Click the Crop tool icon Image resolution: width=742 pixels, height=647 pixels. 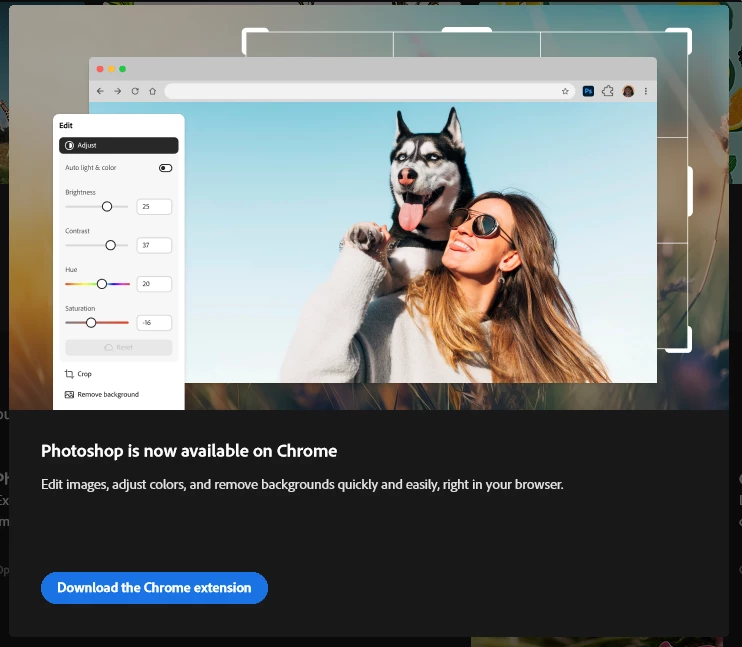click(x=69, y=374)
